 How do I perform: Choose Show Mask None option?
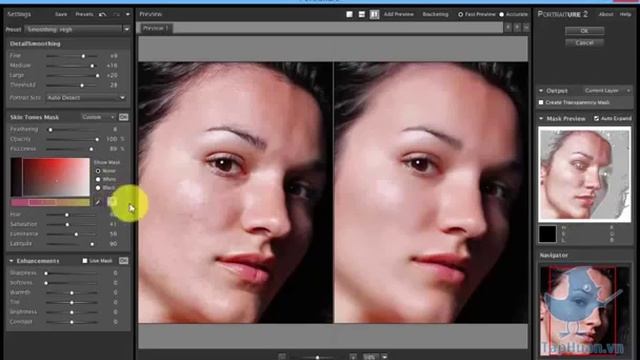coord(98,171)
